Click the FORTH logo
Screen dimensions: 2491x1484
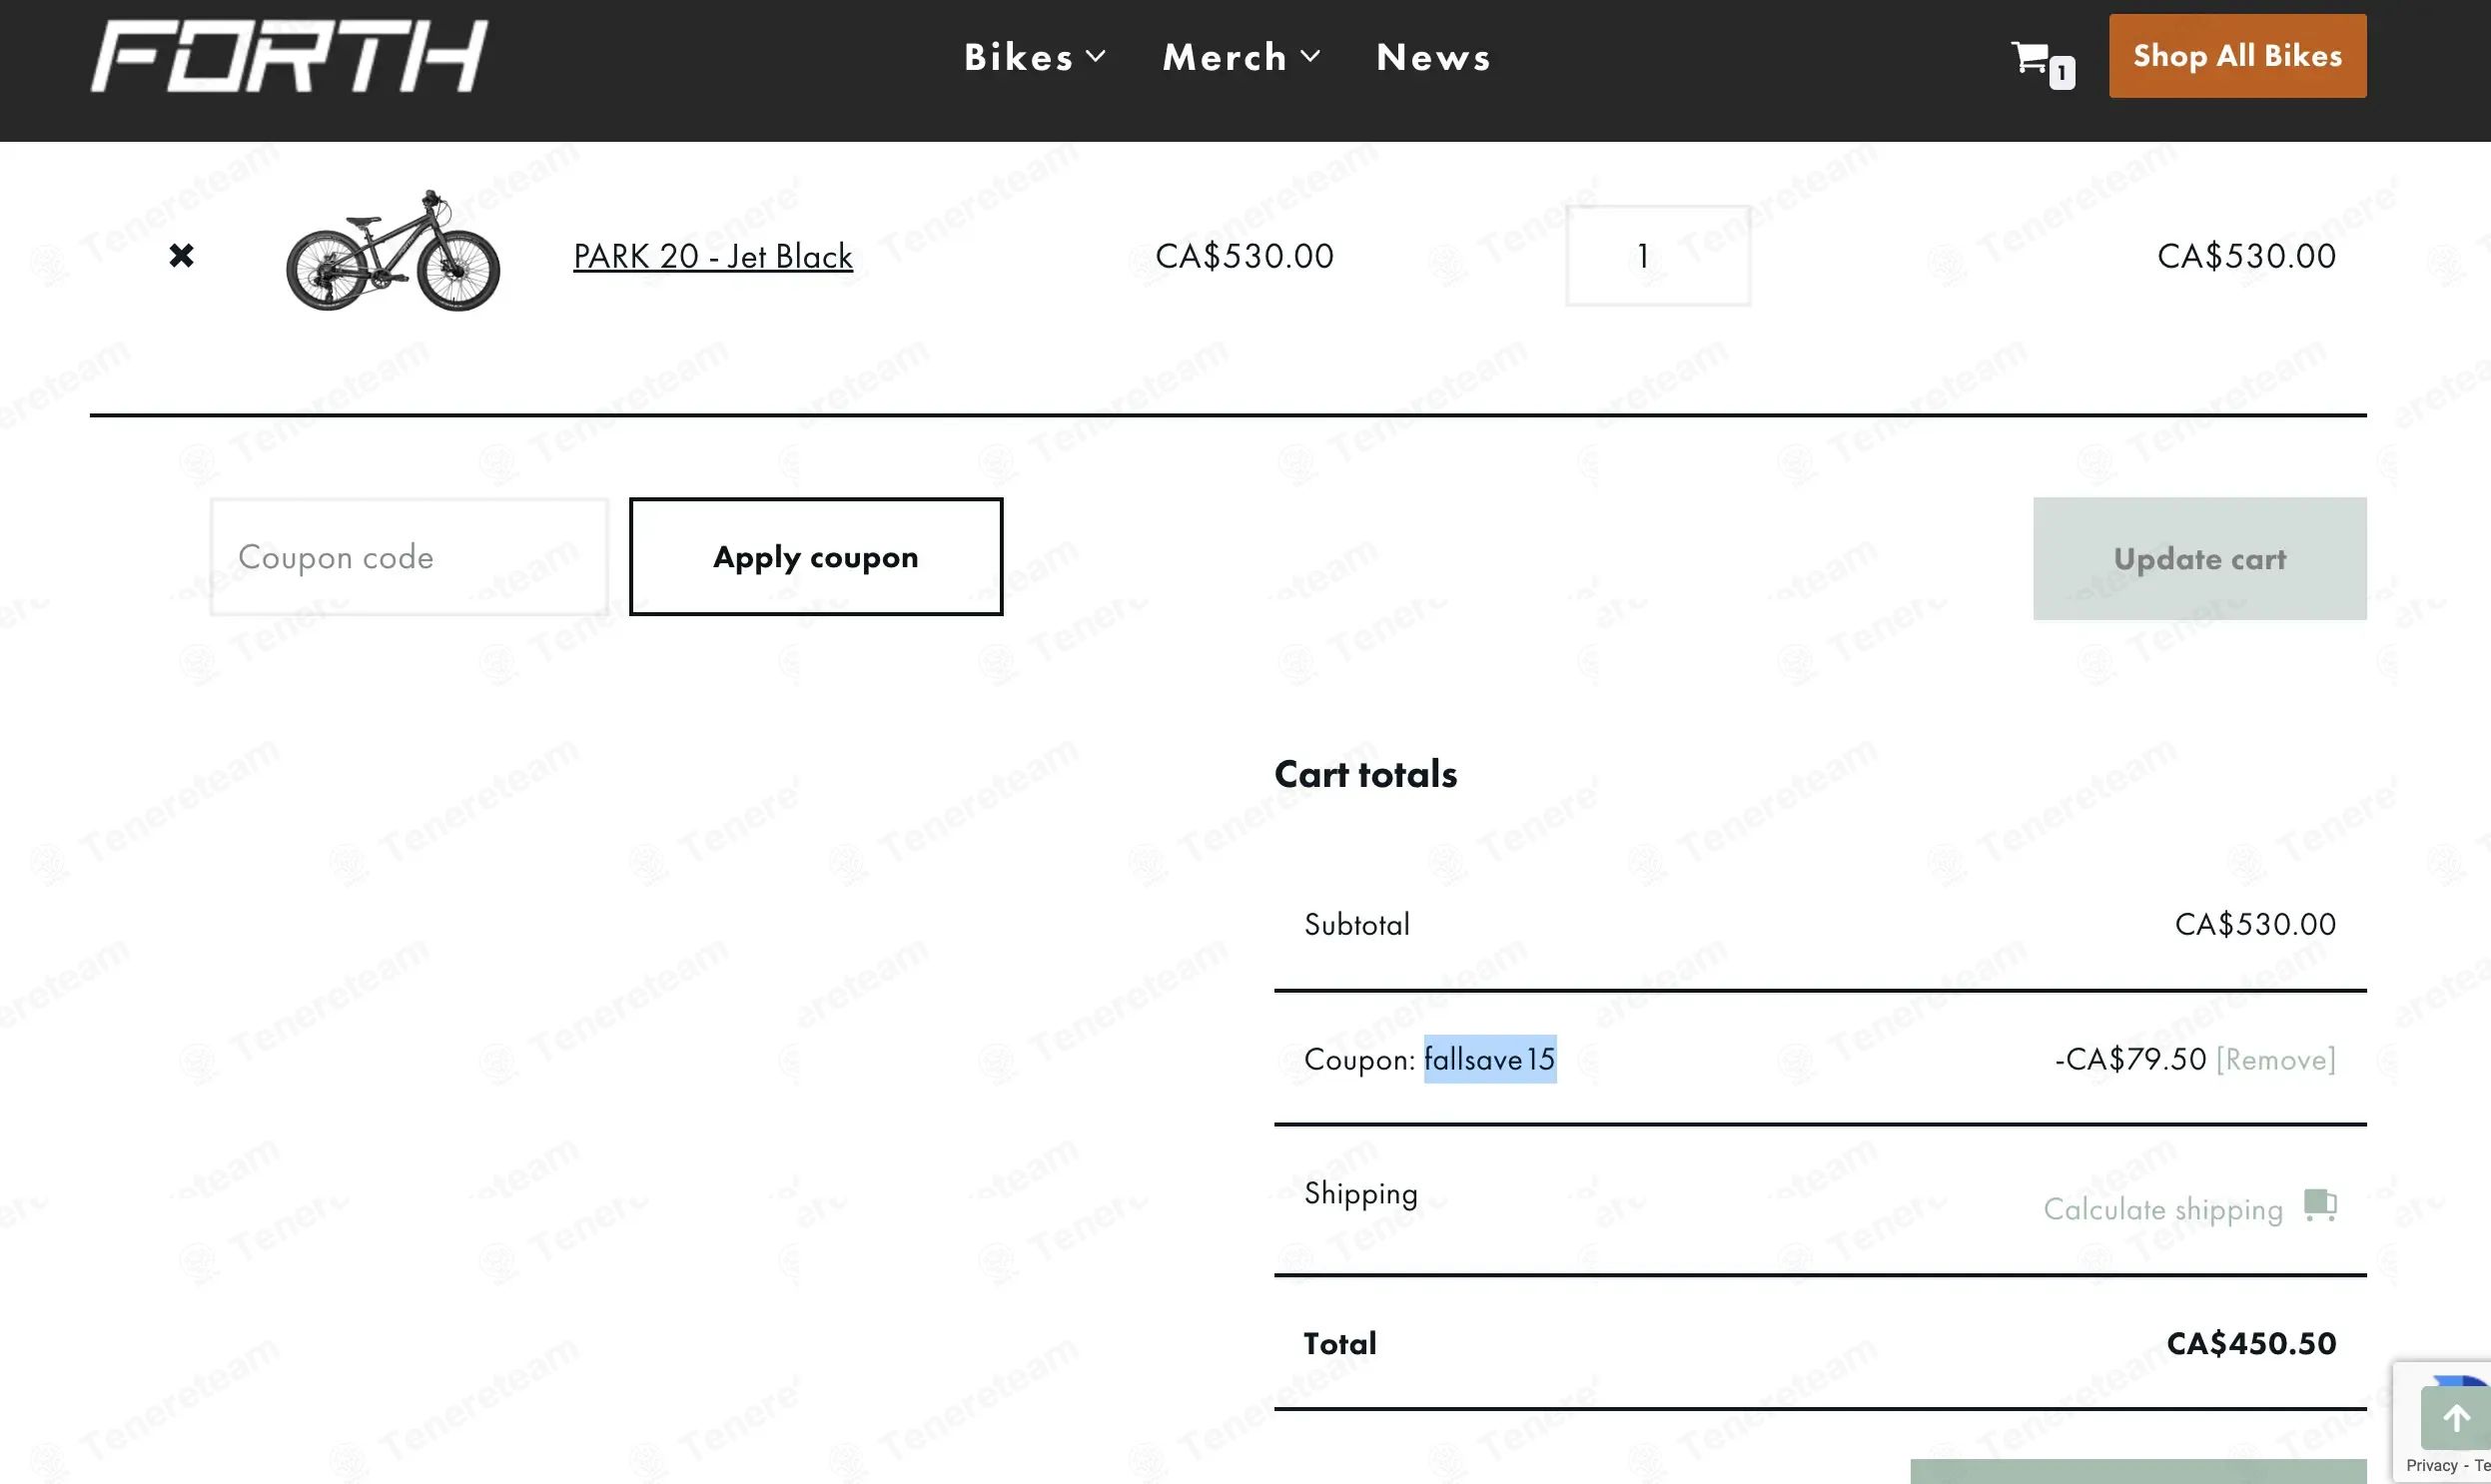point(290,56)
